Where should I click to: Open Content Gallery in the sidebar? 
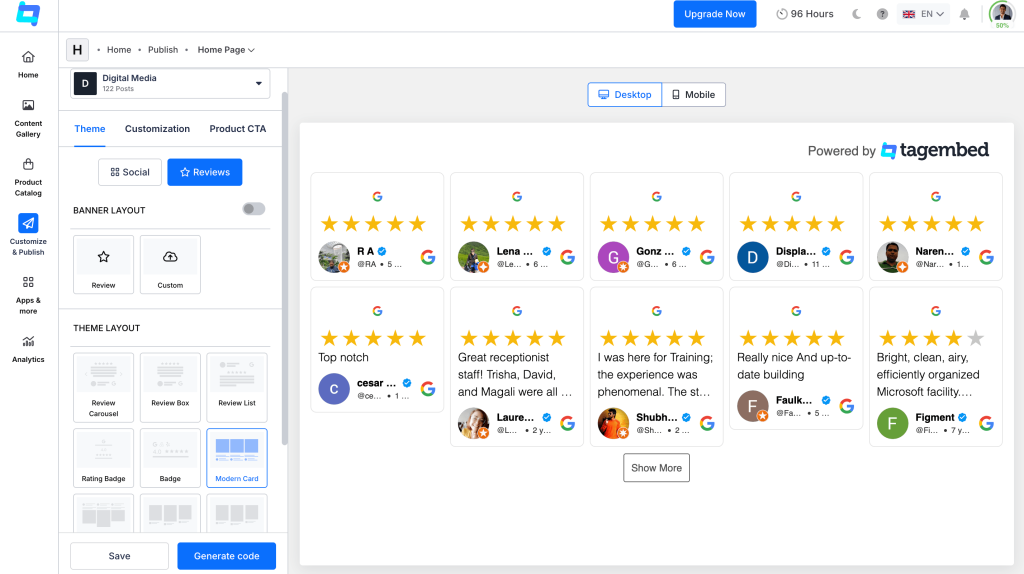[28, 118]
